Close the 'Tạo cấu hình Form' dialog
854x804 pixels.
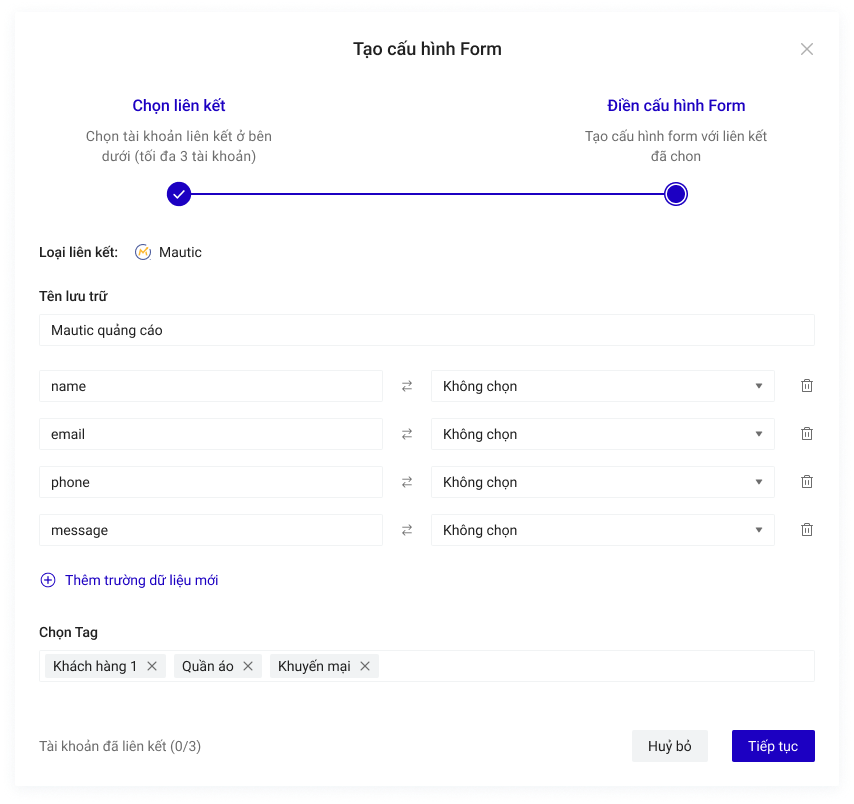click(x=807, y=49)
